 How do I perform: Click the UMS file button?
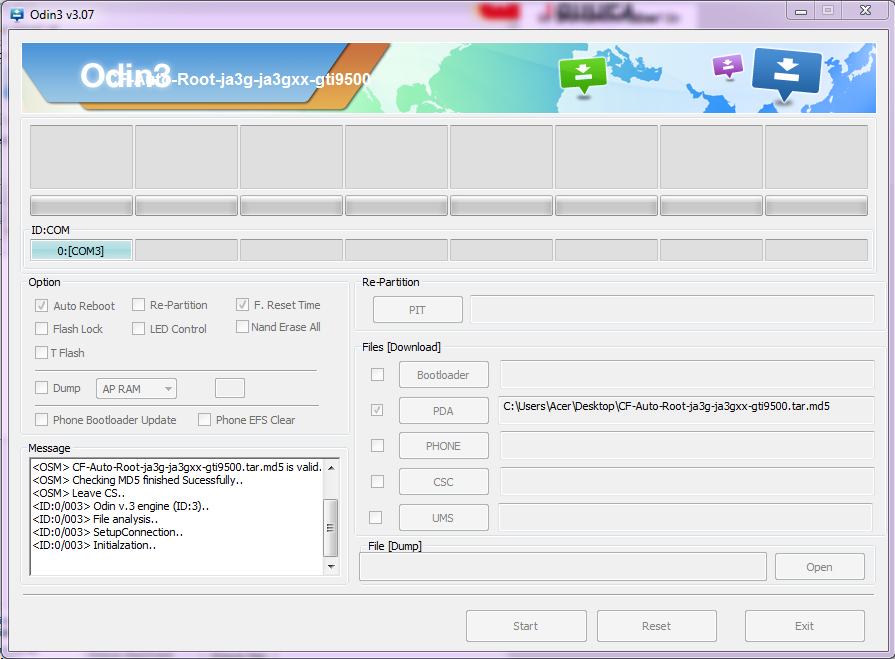click(444, 518)
